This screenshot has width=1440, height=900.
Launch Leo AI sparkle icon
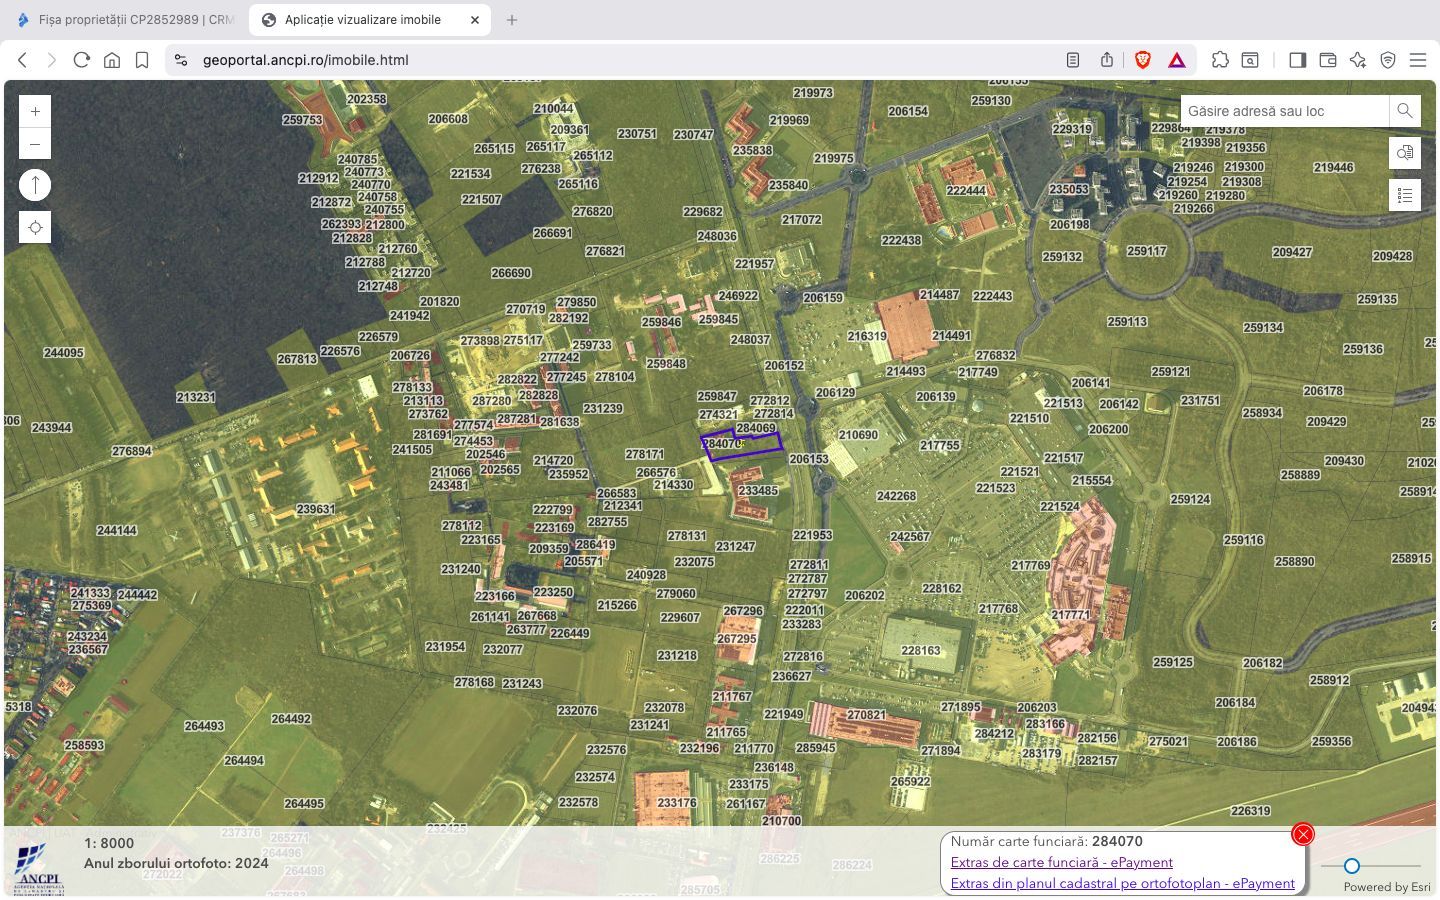coord(1358,60)
